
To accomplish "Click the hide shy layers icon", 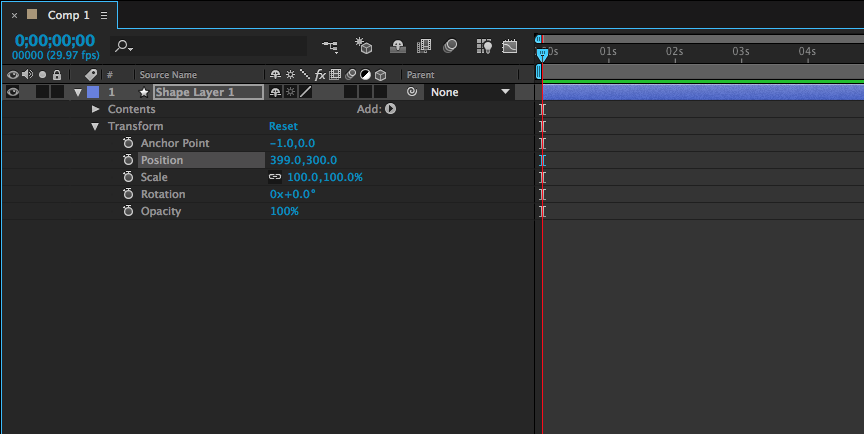I will pyautogui.click(x=398, y=46).
